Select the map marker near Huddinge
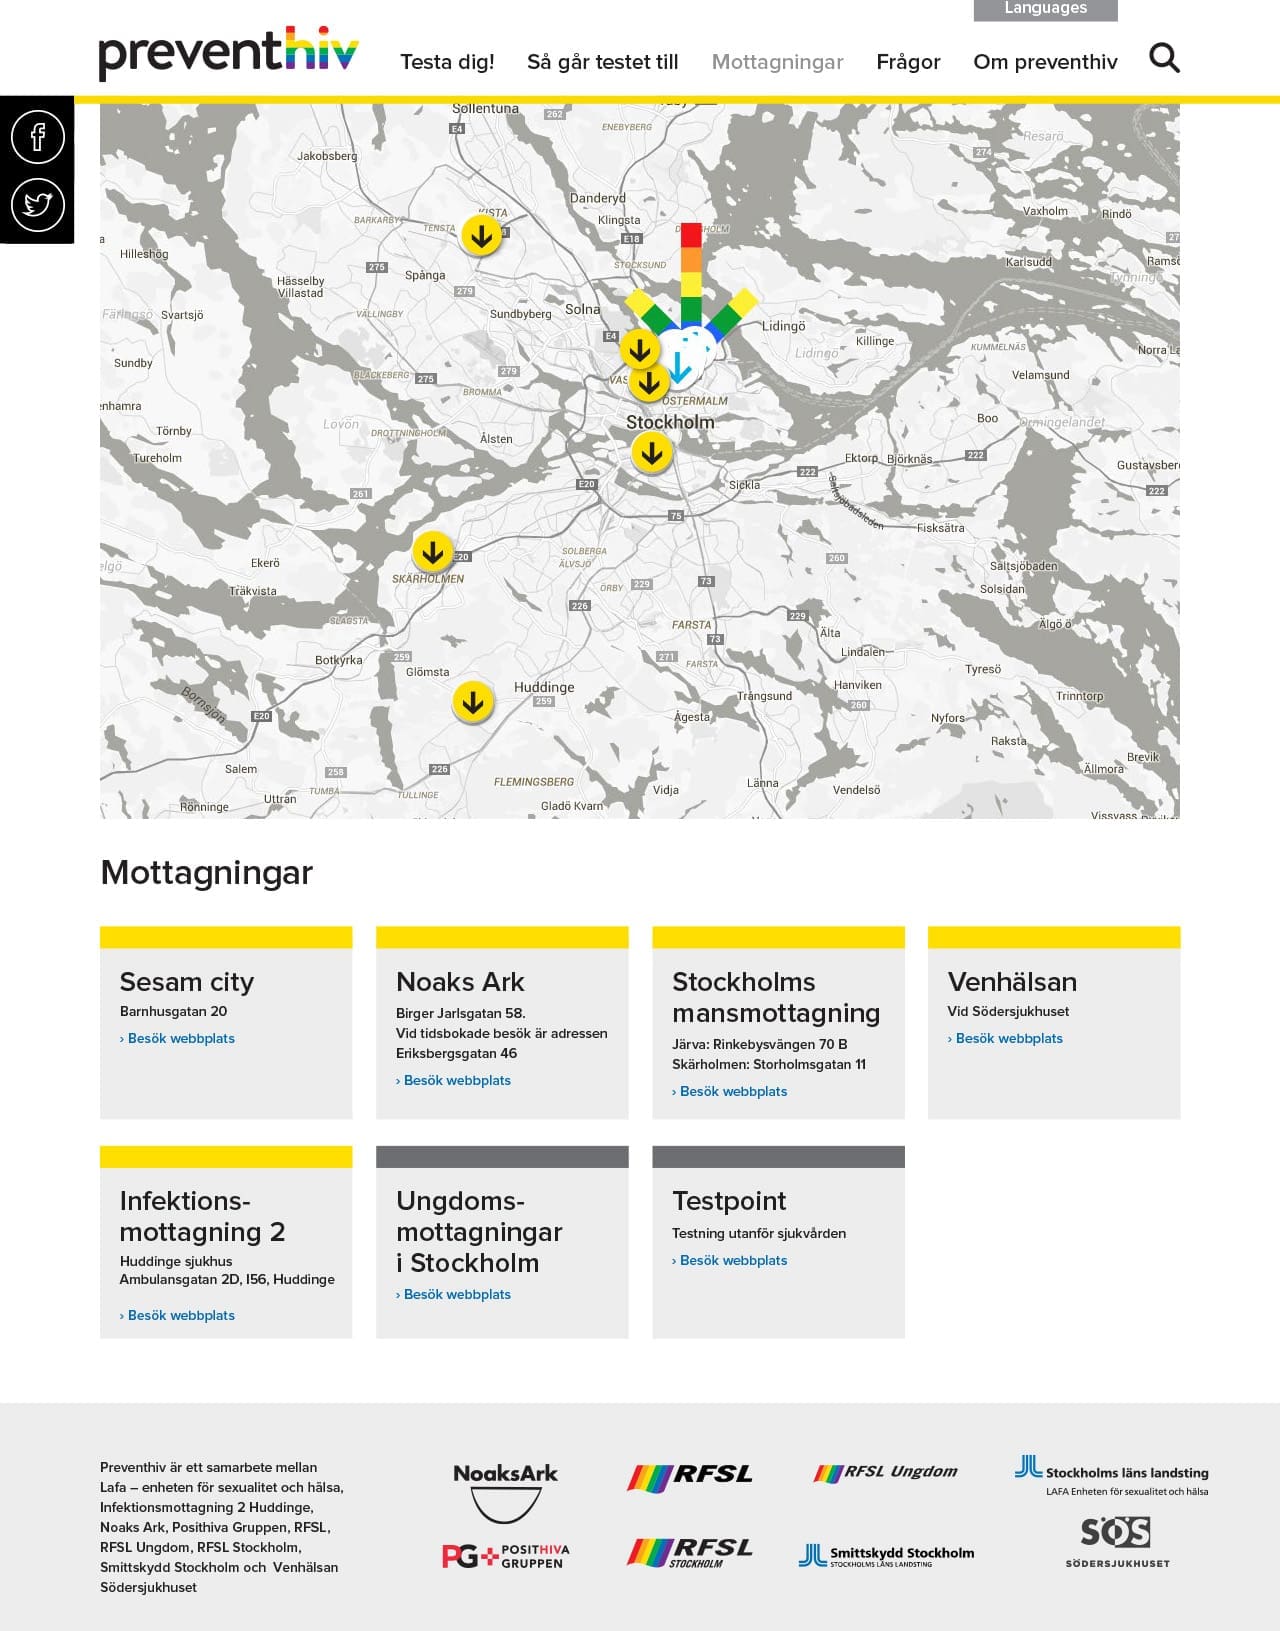 [x=473, y=703]
